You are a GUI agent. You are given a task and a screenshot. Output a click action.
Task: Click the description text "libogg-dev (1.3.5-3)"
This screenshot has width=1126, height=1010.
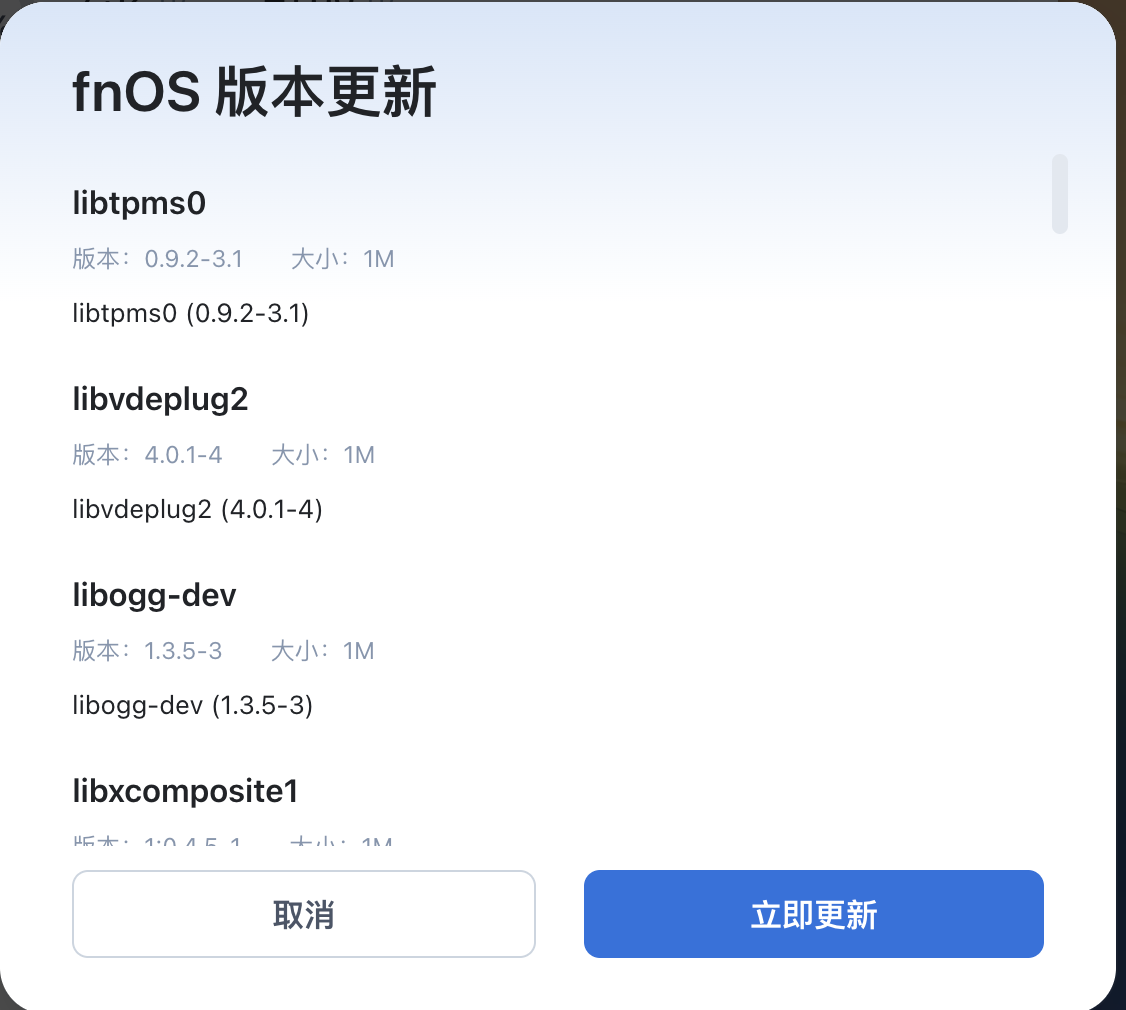(193, 706)
